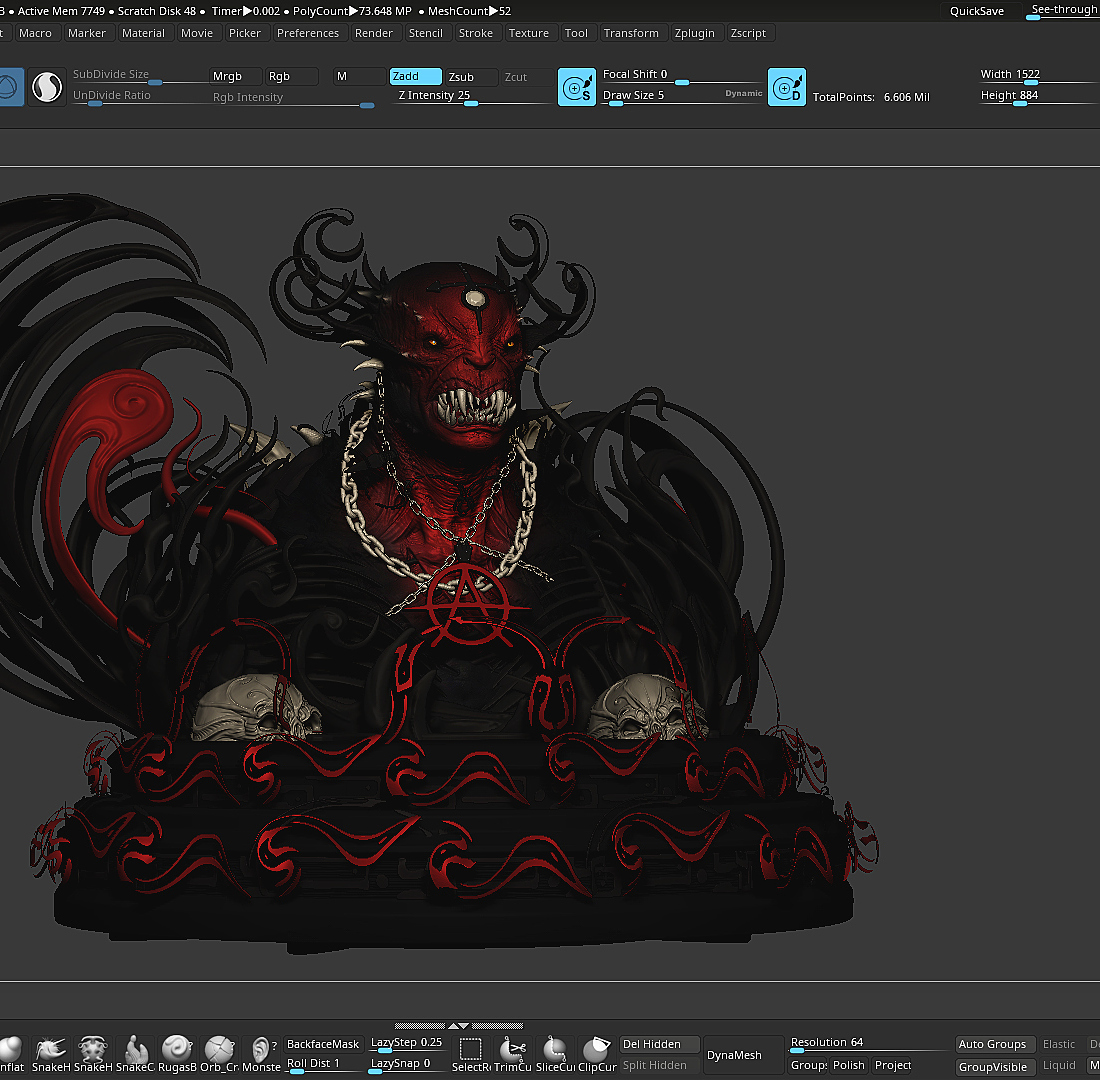Pick the Monster ear brush
This screenshot has width=1100, height=1080.
261,1054
